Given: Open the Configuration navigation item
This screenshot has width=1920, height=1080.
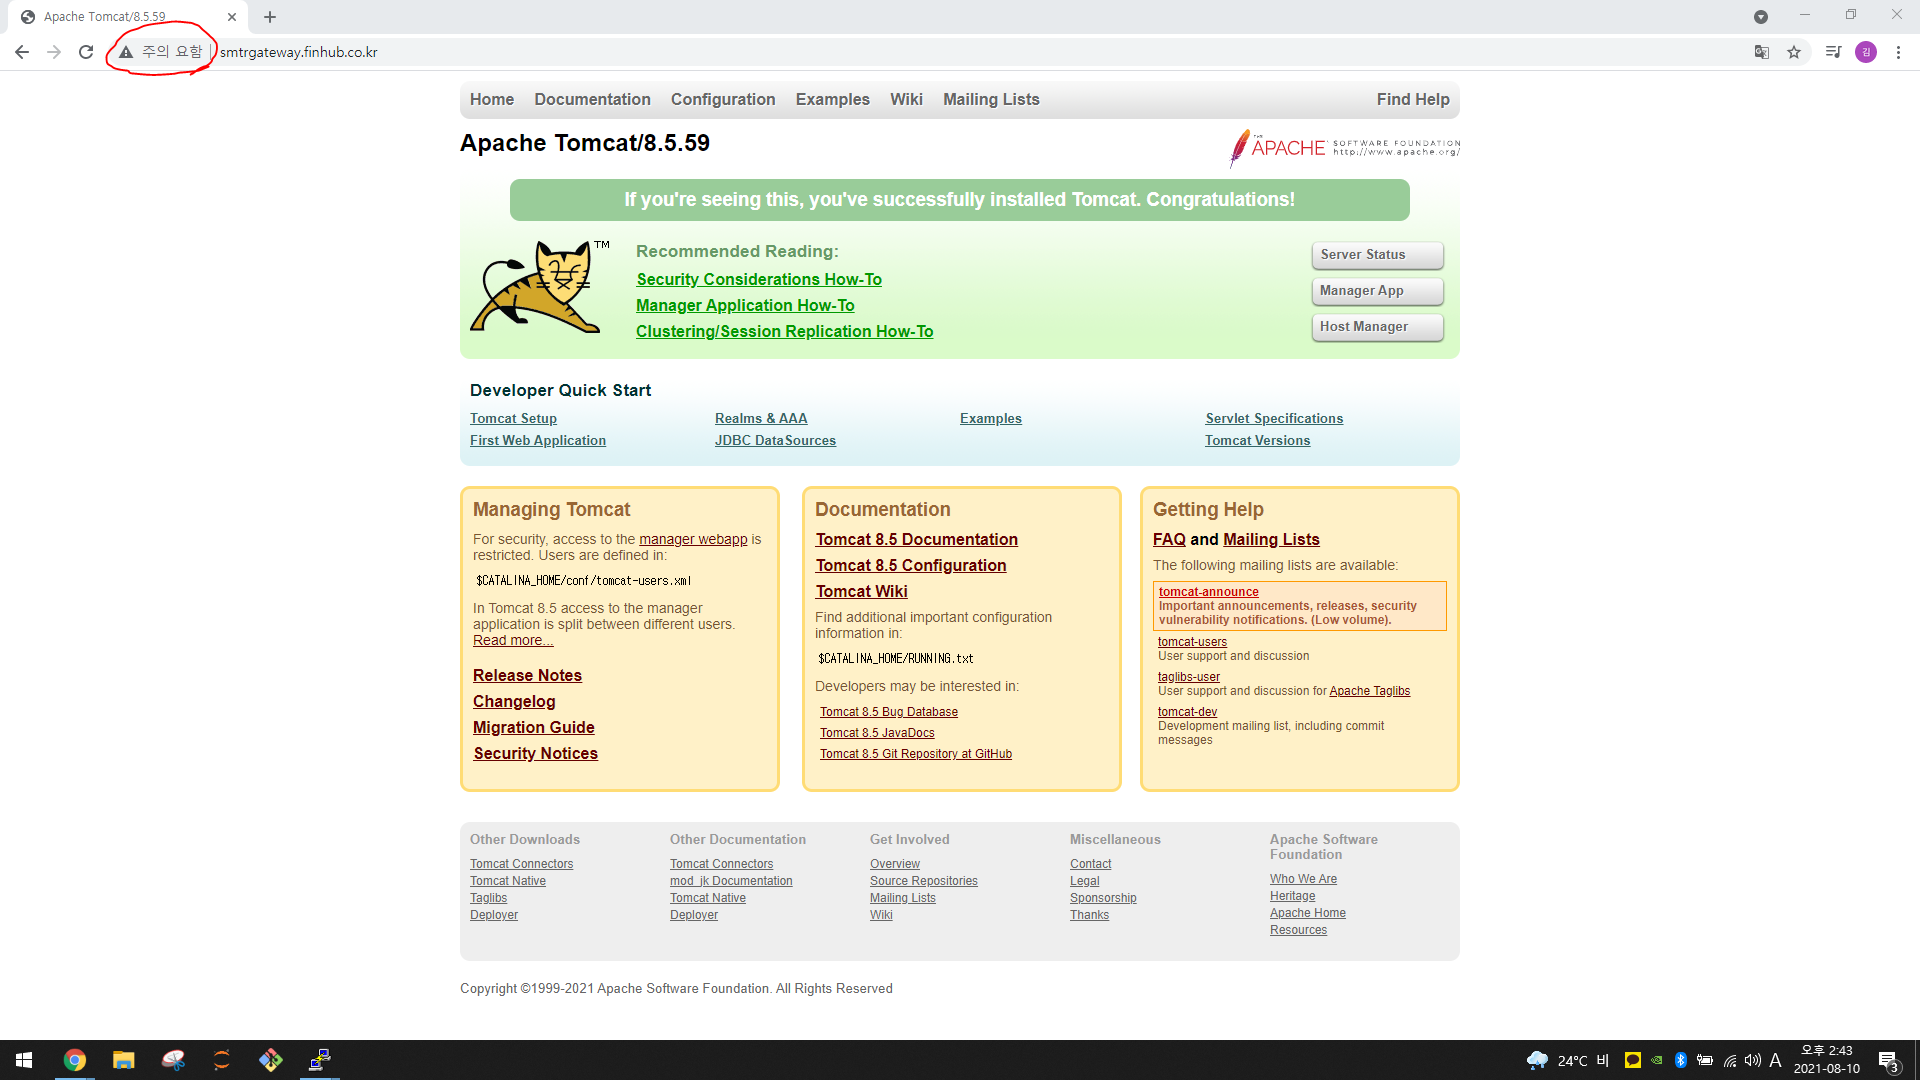Looking at the screenshot, I should pyautogui.click(x=723, y=99).
